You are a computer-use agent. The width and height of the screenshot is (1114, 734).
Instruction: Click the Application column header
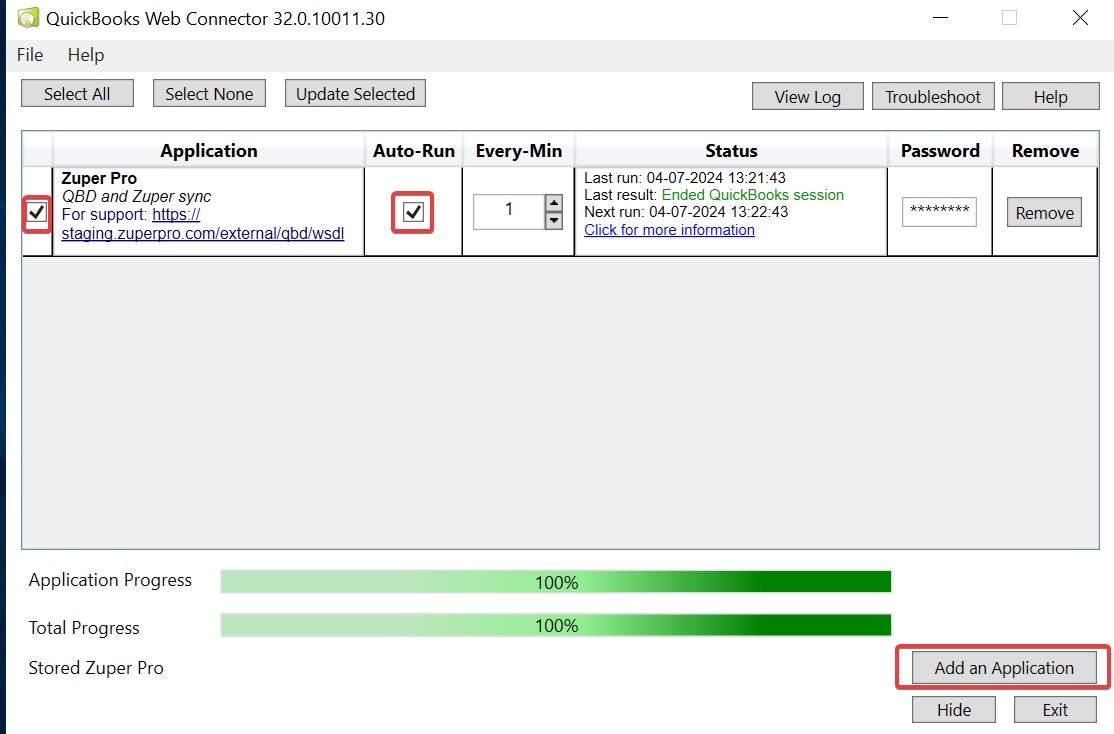(x=209, y=151)
